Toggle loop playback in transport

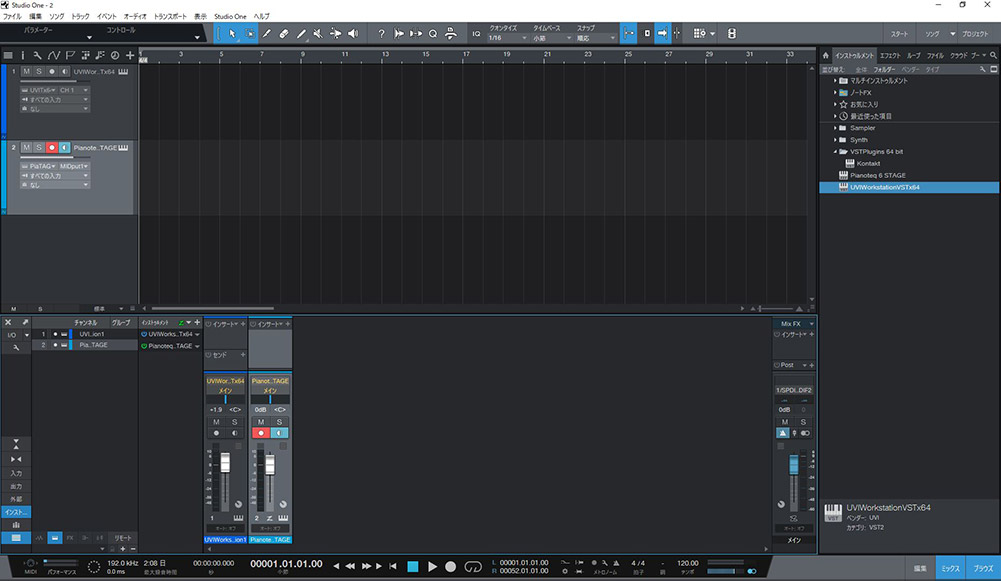point(473,566)
